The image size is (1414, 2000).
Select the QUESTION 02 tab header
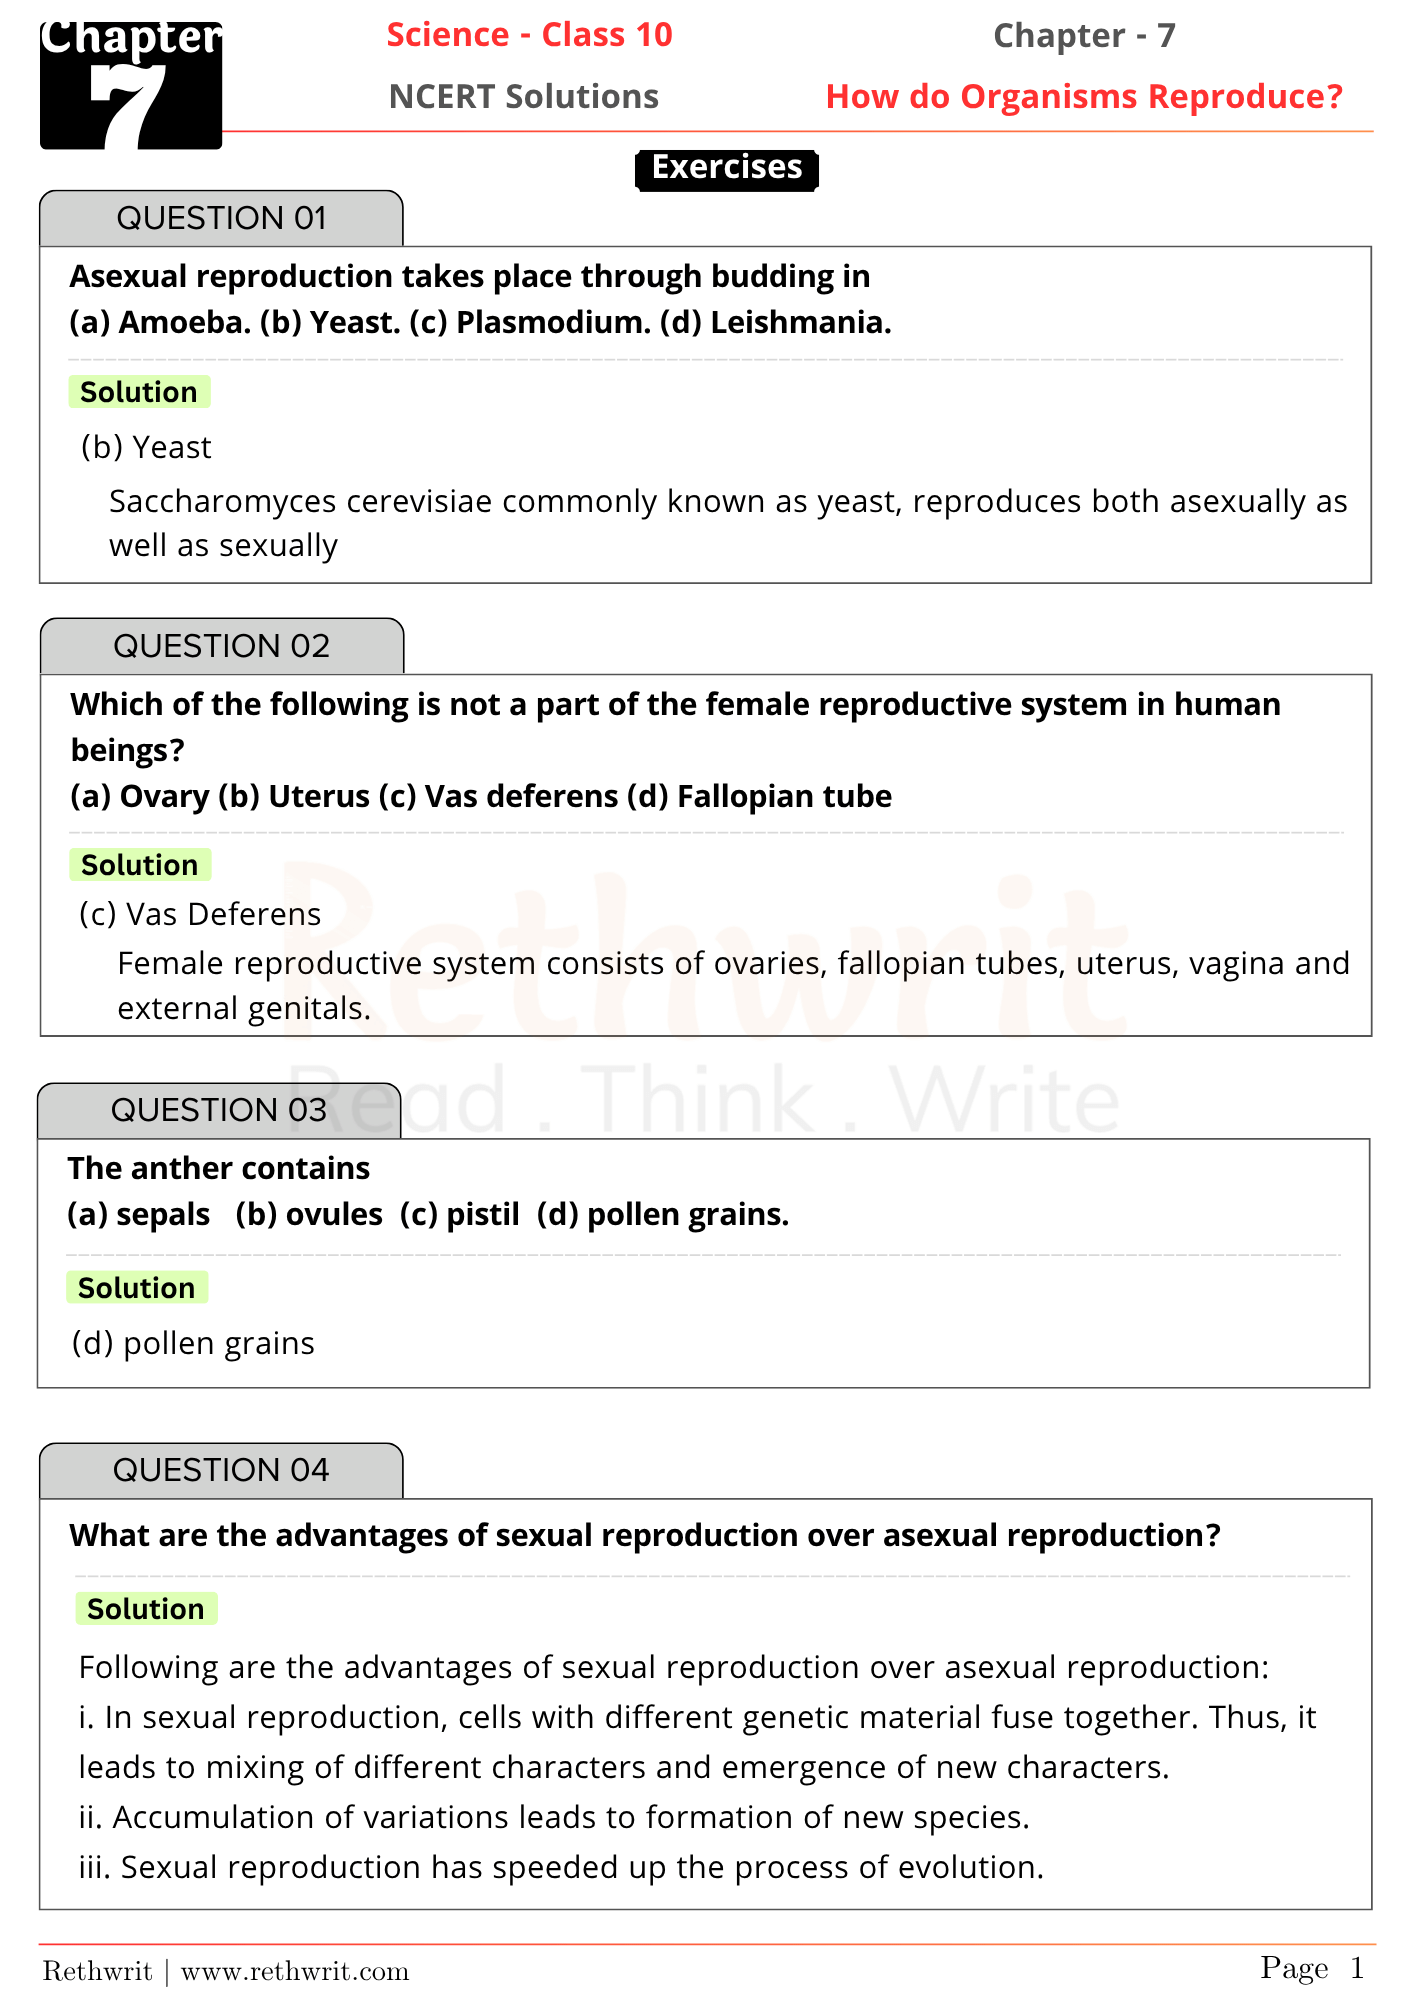pyautogui.click(x=221, y=646)
